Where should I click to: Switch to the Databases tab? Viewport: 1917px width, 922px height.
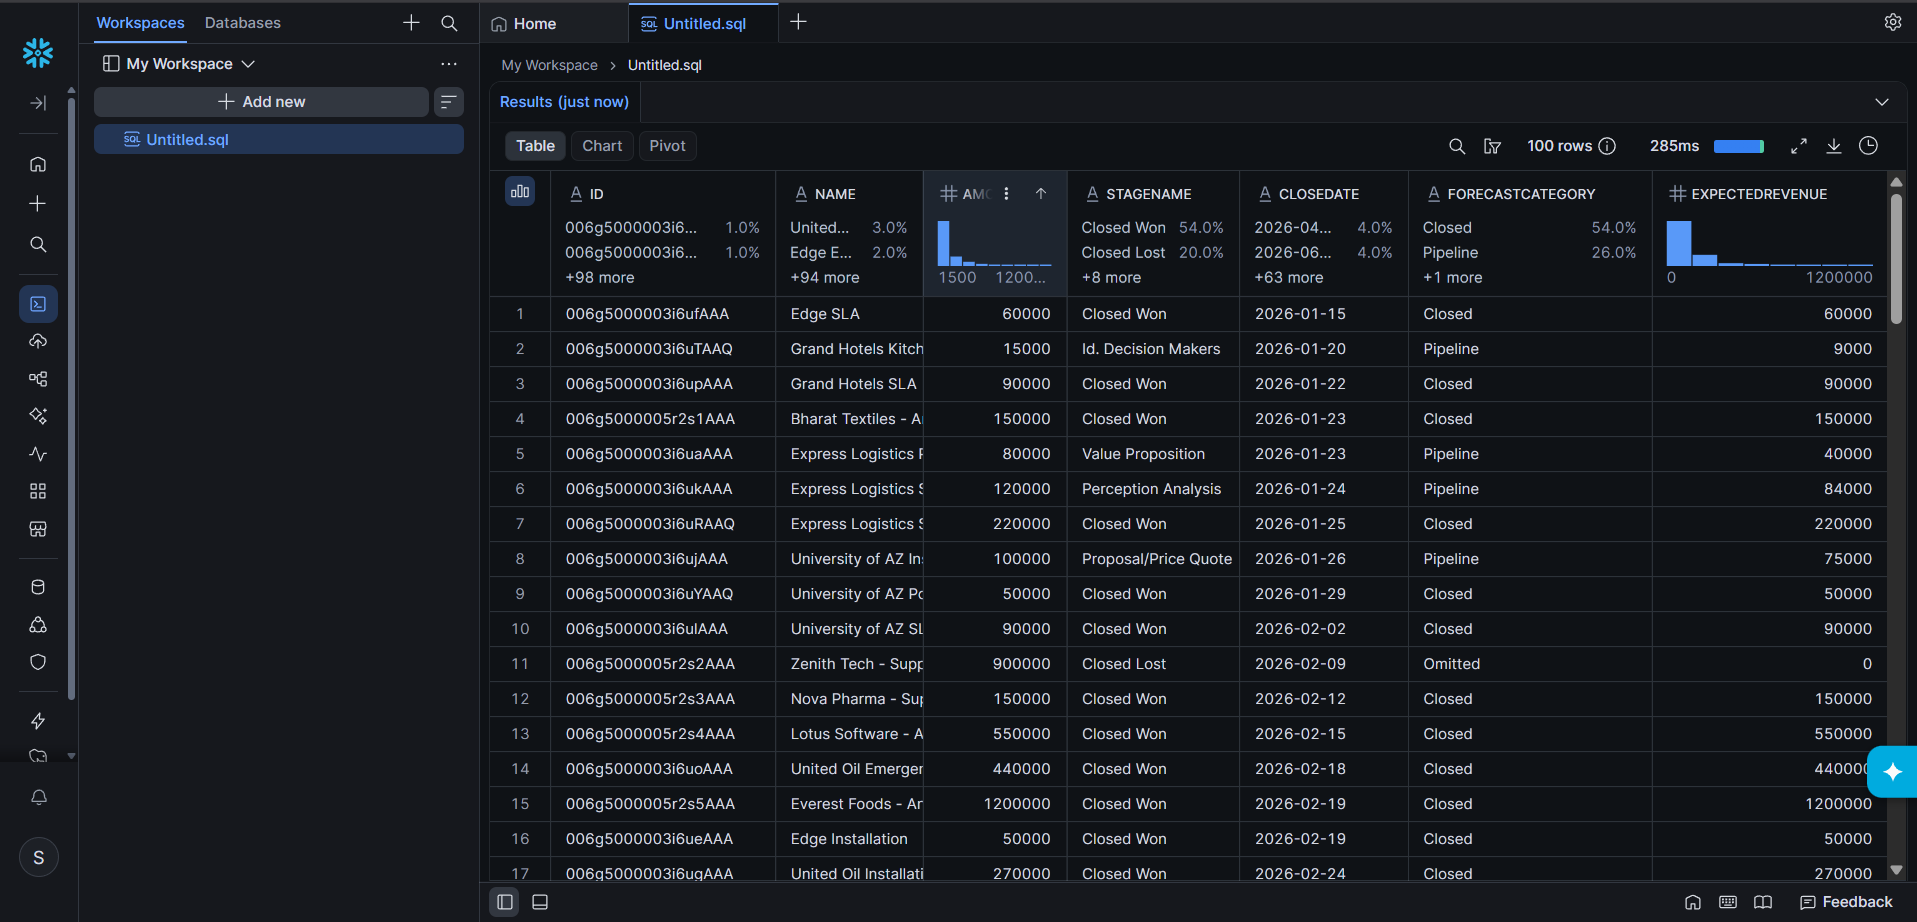click(x=243, y=23)
